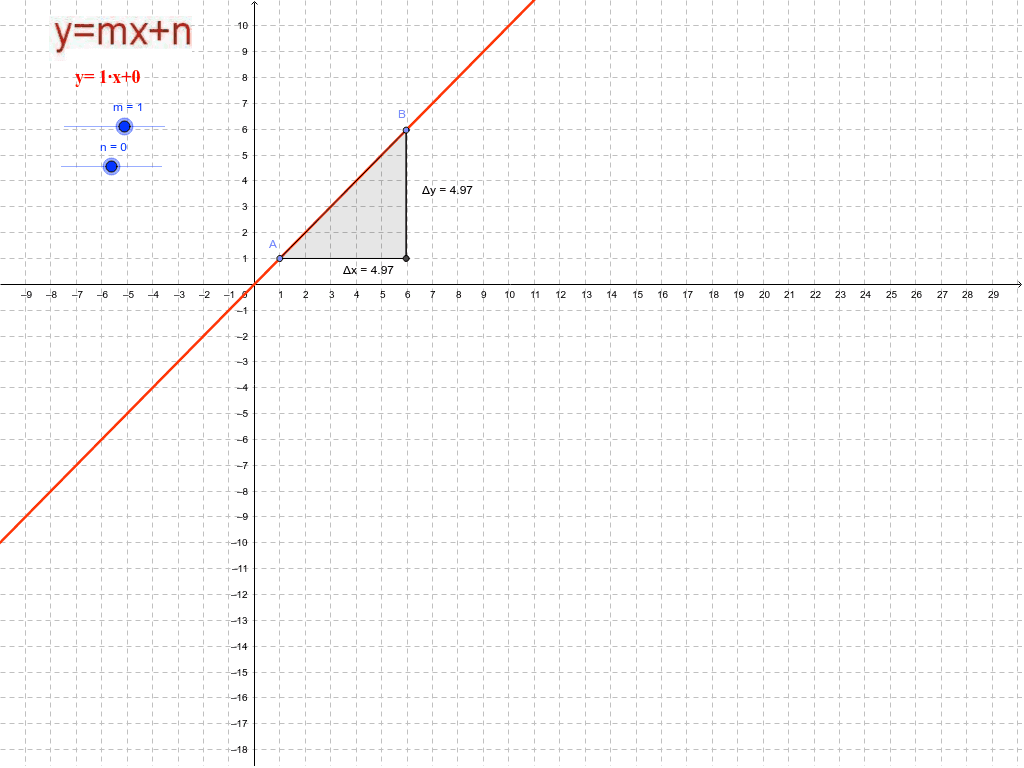Click the y-axis tick label -10
The width and height of the screenshot is (1024, 768).
pyautogui.click(x=240, y=543)
